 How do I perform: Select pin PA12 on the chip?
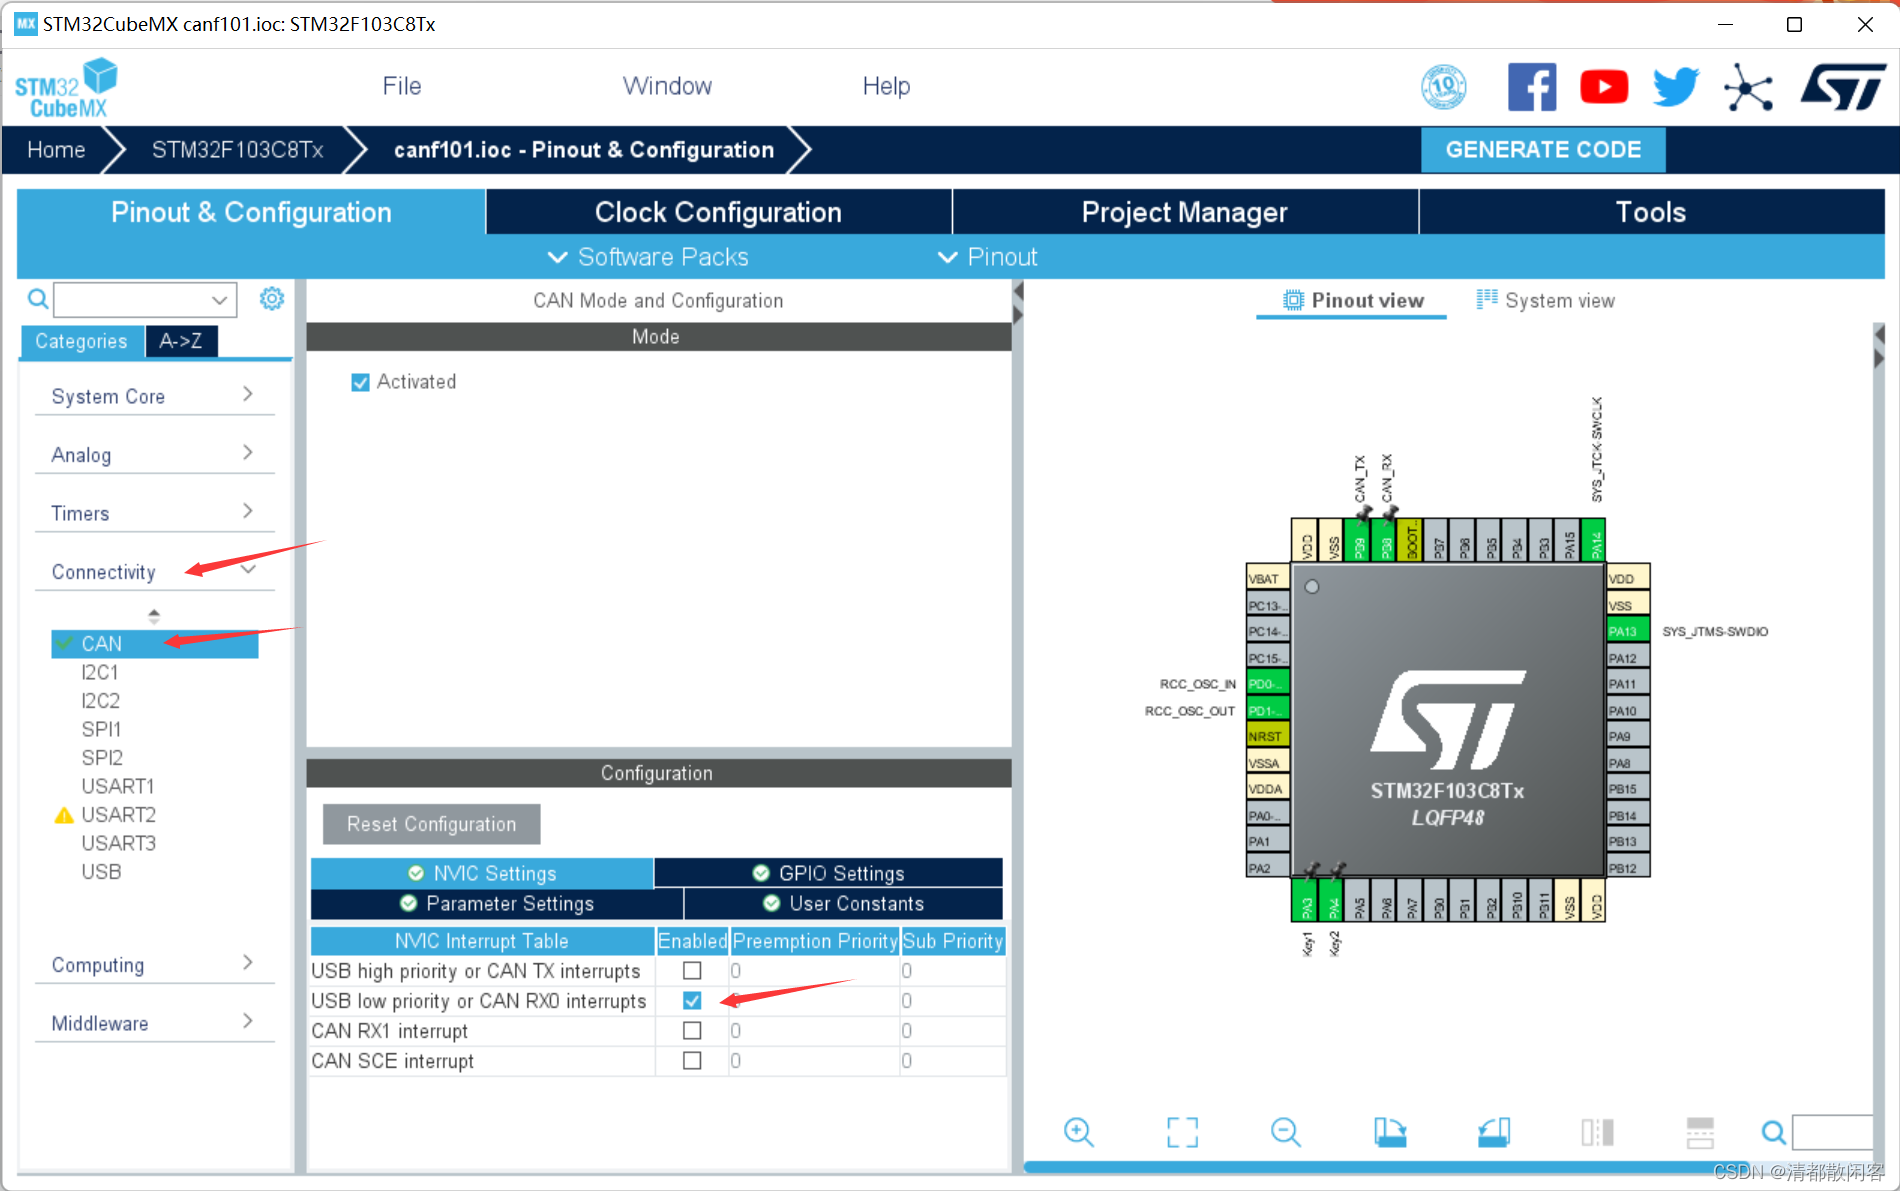[x=1628, y=658]
